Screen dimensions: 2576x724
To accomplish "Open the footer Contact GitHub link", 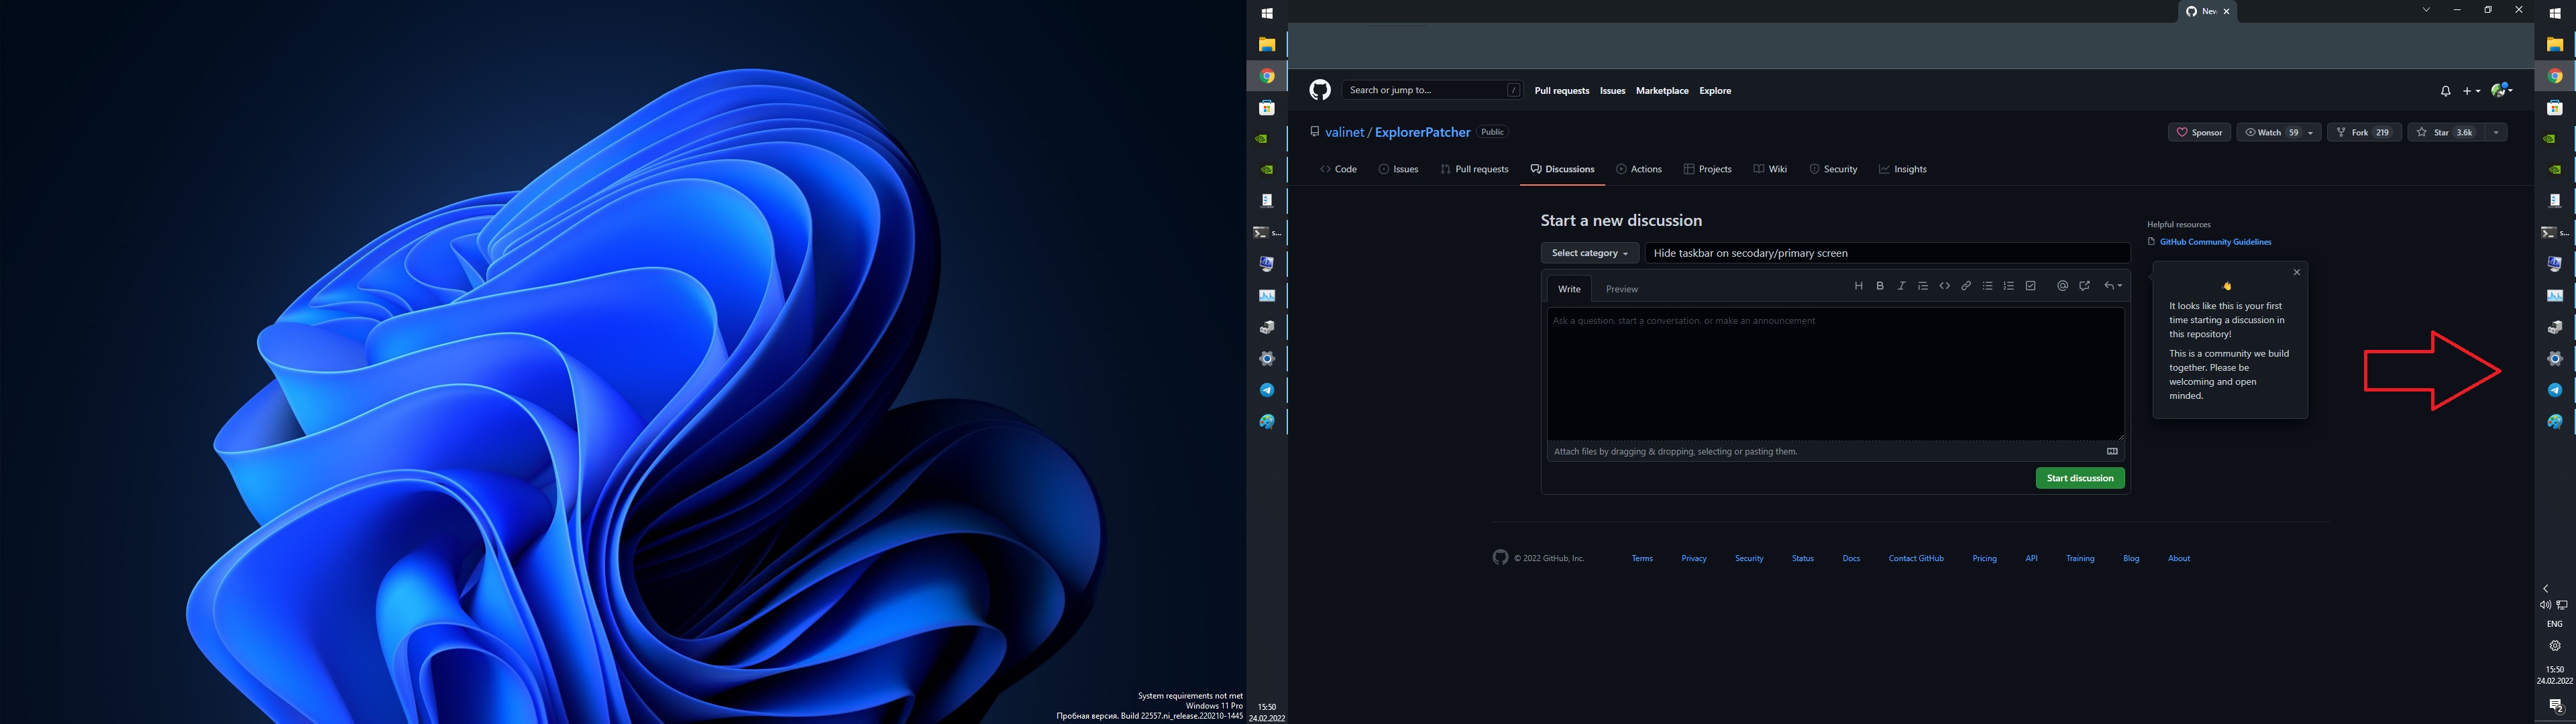I will [x=1916, y=558].
